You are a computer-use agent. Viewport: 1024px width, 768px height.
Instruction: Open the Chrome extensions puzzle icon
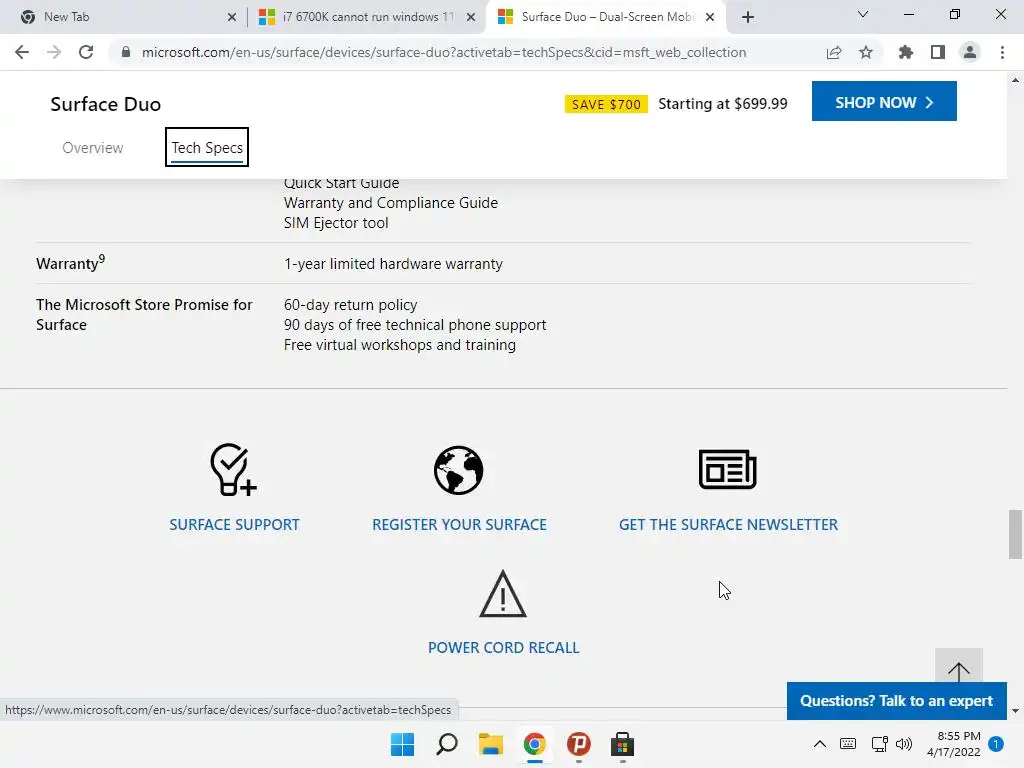pyautogui.click(x=906, y=52)
